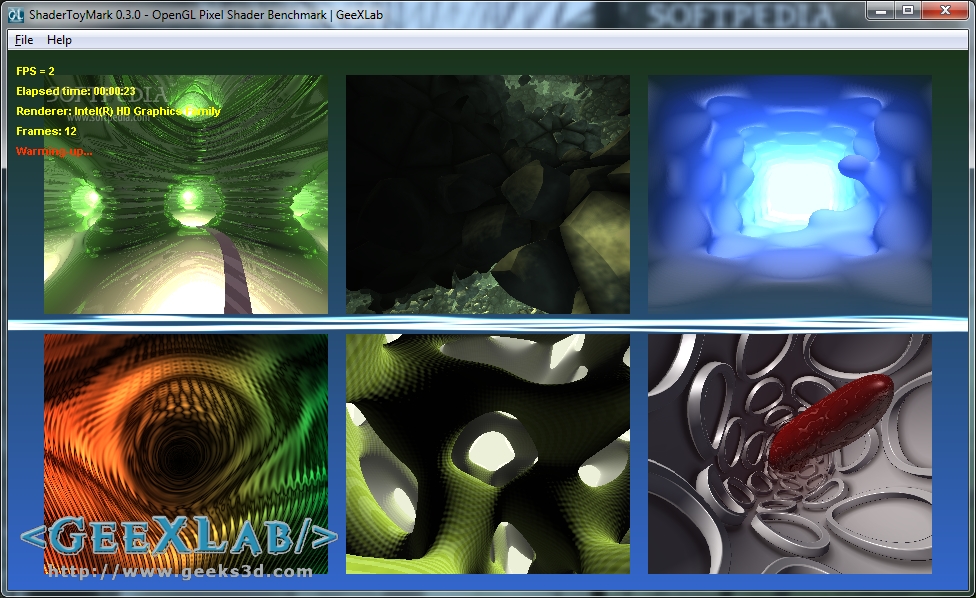Minimize the ShaderToyMark window
The width and height of the screenshot is (976, 598).
[880, 11]
